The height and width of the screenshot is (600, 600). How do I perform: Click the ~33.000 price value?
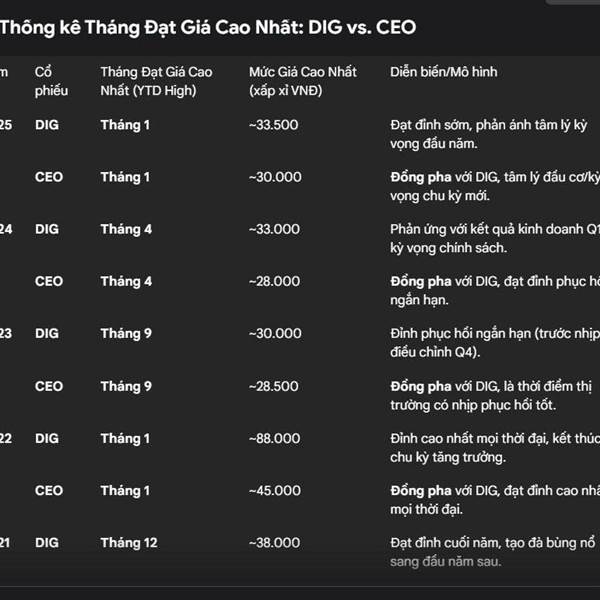point(275,229)
